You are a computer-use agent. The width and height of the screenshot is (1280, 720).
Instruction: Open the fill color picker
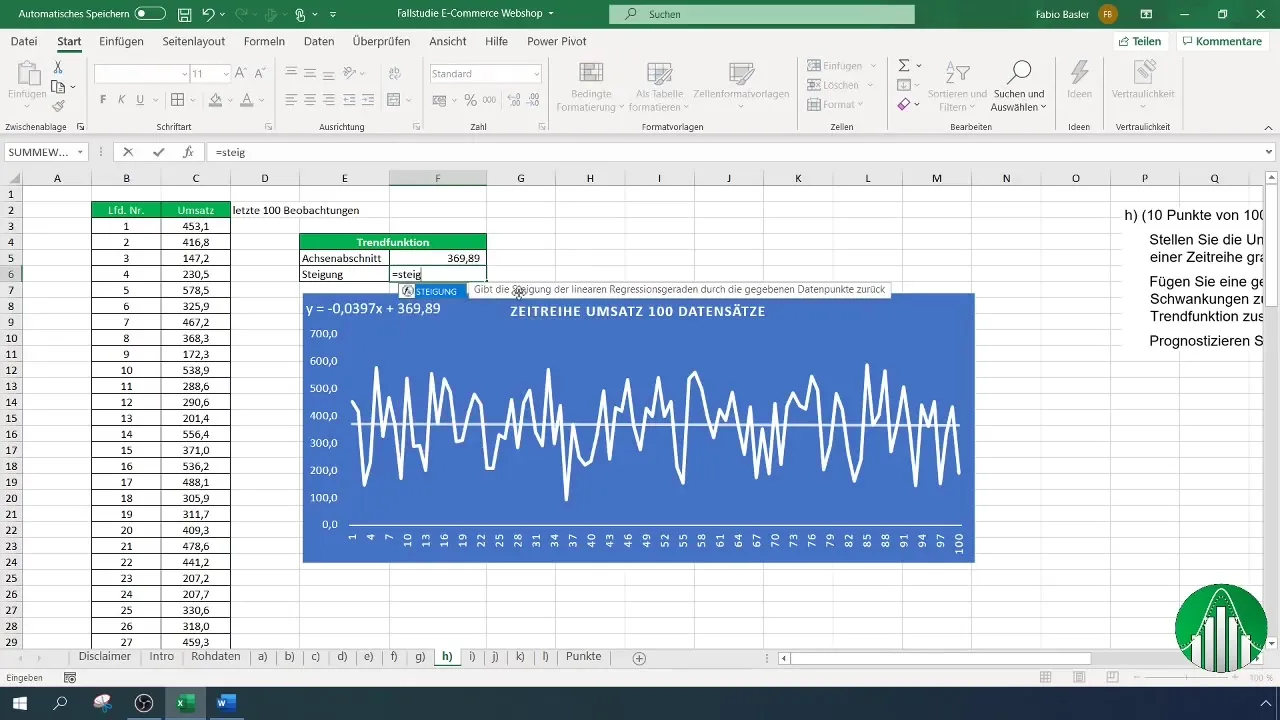(214, 100)
